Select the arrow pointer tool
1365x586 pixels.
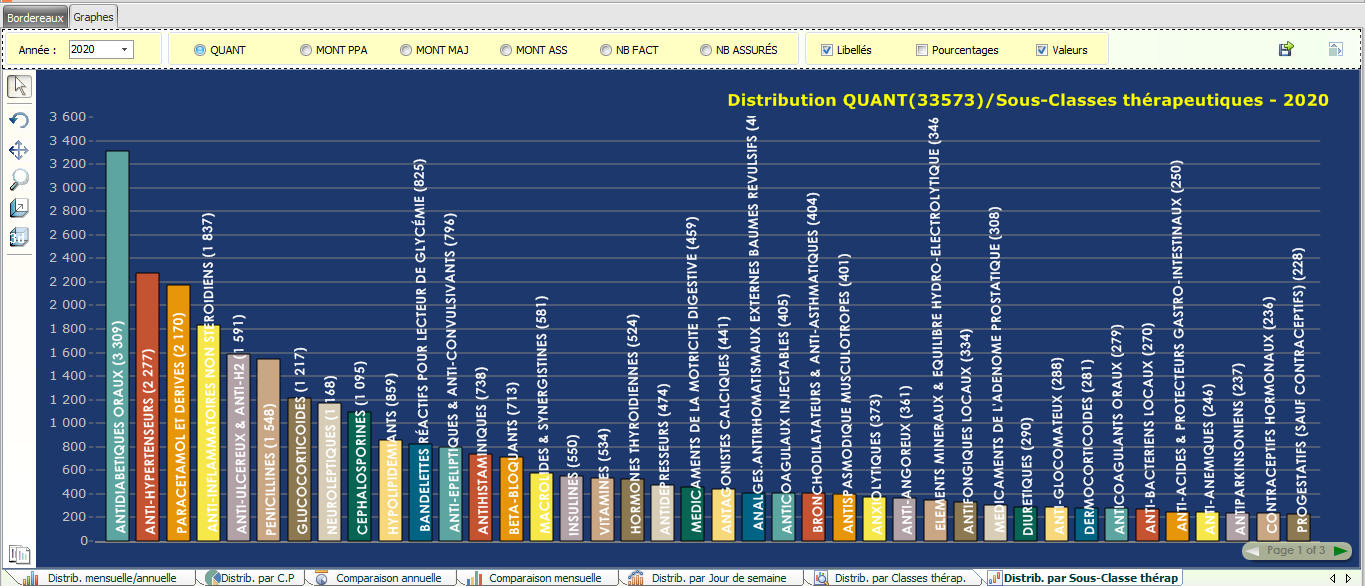click(19, 87)
